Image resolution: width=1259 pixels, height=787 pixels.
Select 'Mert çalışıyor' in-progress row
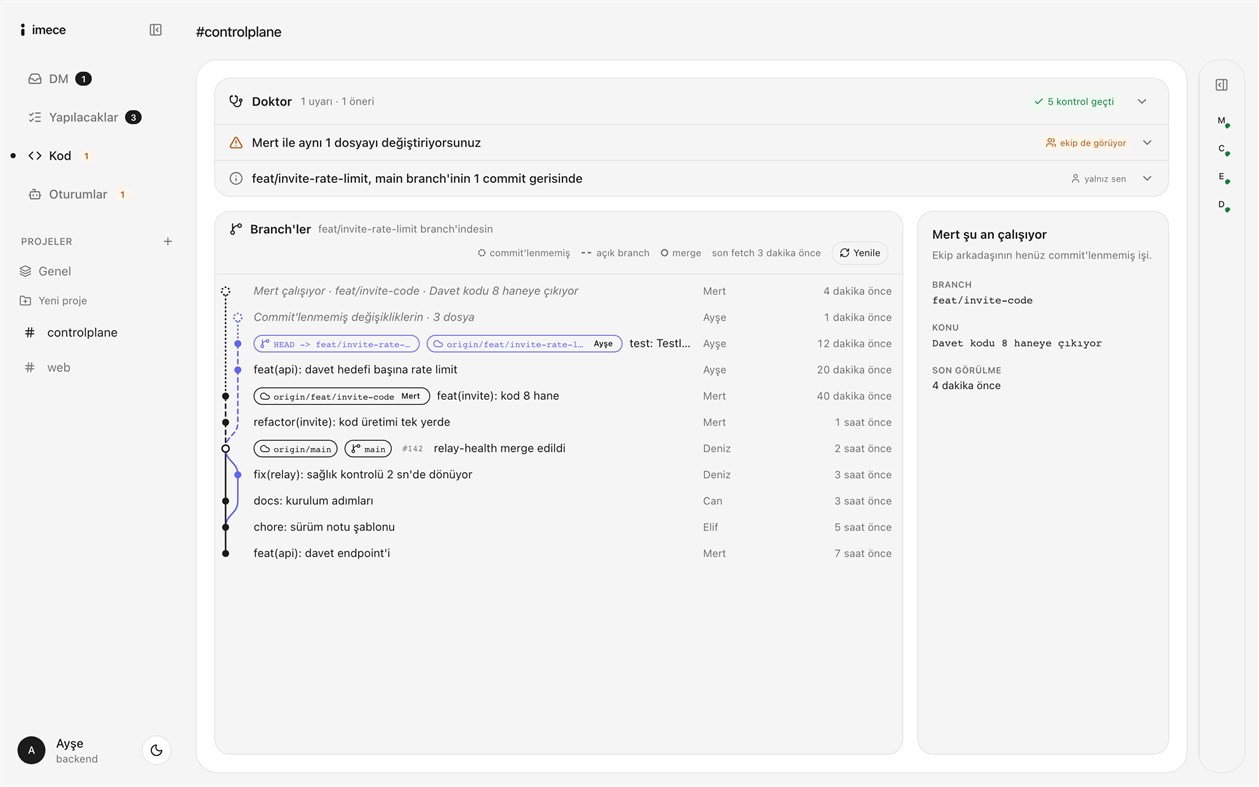[x=558, y=291]
